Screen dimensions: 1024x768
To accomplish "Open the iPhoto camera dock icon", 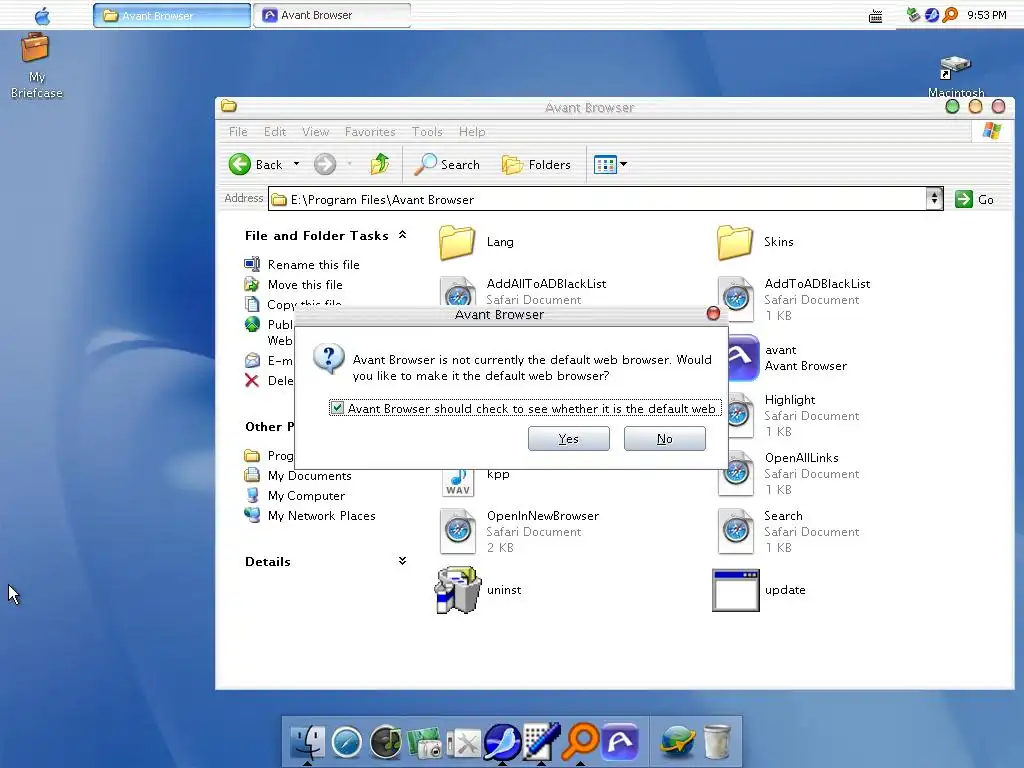I will pyautogui.click(x=425, y=743).
